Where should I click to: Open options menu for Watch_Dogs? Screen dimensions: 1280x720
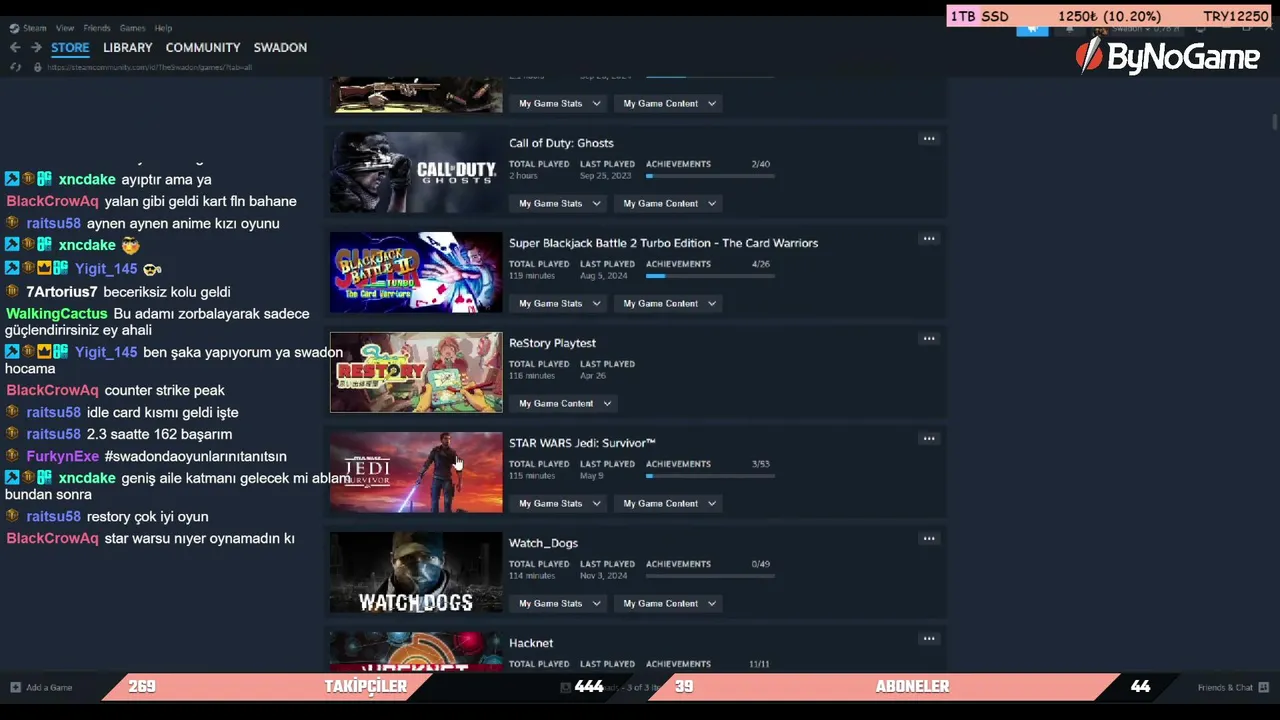click(929, 539)
